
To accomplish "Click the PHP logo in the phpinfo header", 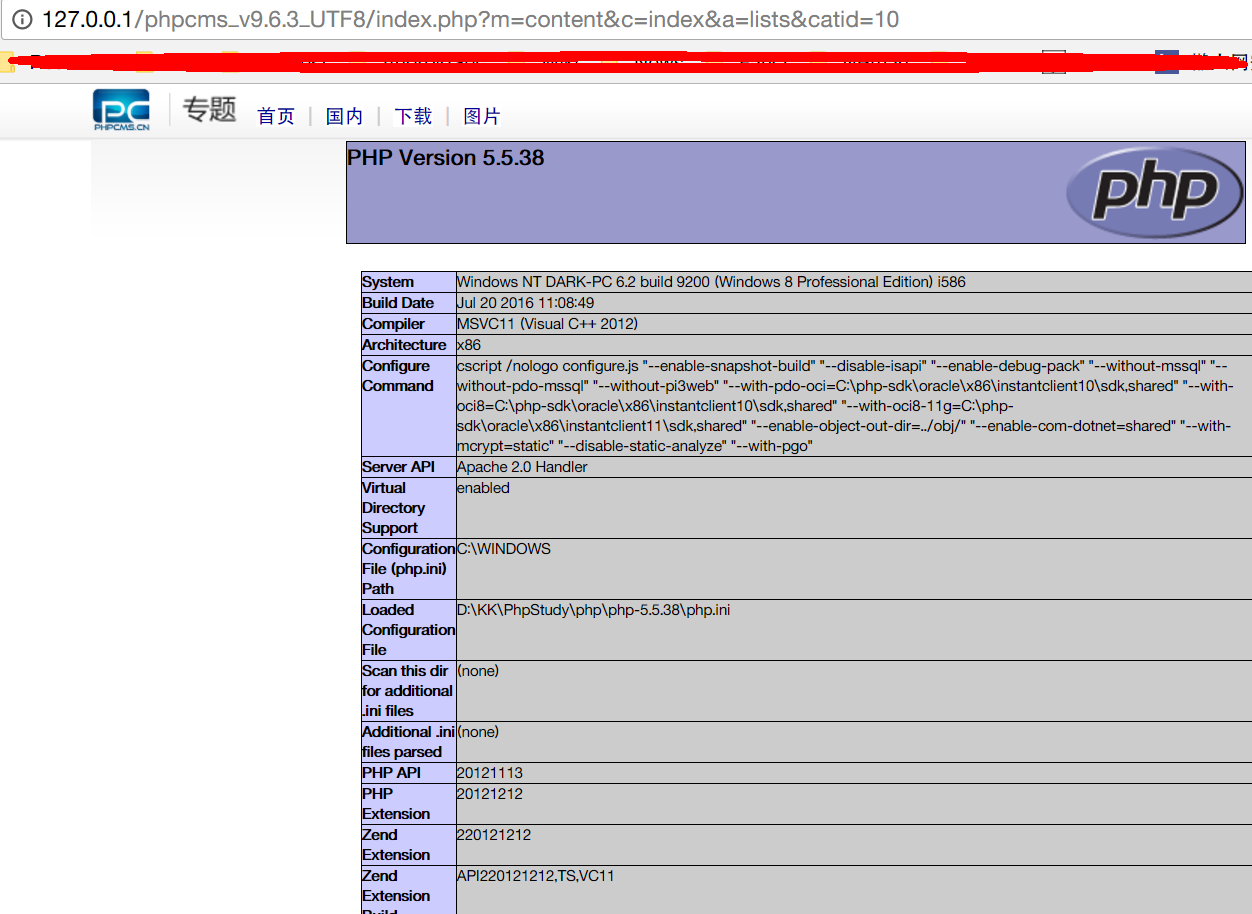I will pos(1154,191).
